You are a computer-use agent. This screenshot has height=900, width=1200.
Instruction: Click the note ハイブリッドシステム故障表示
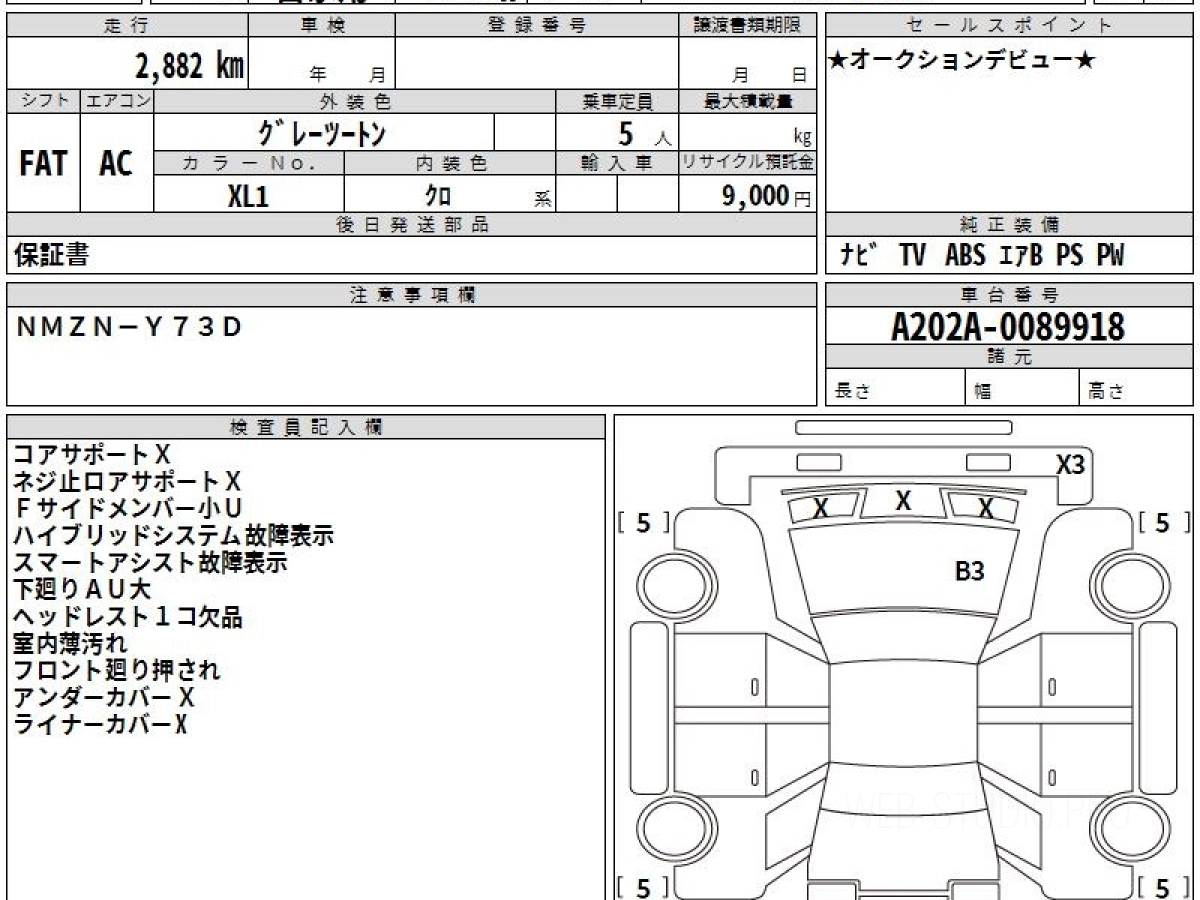click(x=173, y=536)
